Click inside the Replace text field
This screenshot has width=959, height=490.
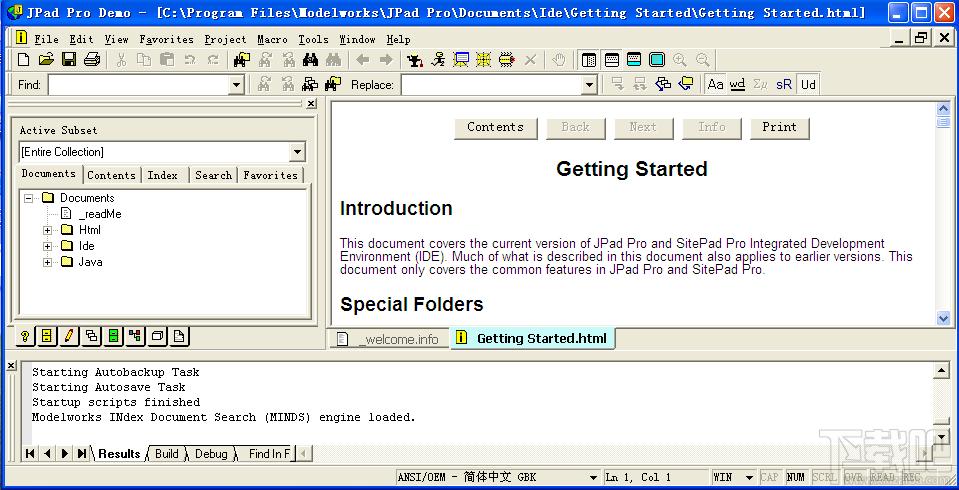click(492, 85)
